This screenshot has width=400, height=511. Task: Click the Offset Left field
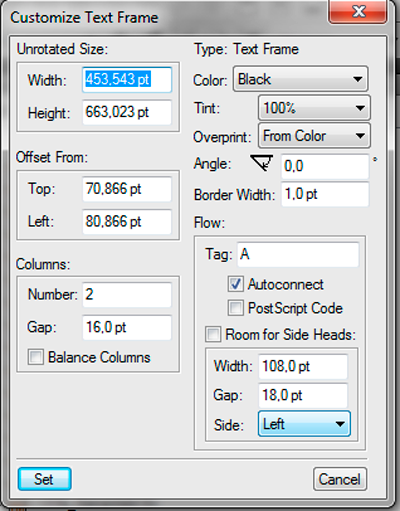(x=127, y=222)
